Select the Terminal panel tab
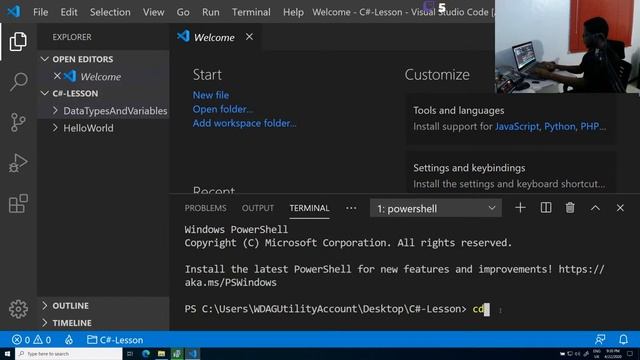 [x=309, y=208]
